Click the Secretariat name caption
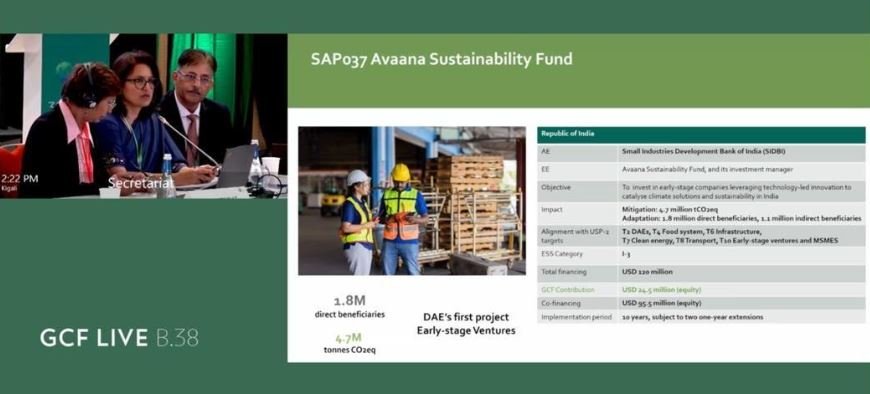 tap(141, 182)
